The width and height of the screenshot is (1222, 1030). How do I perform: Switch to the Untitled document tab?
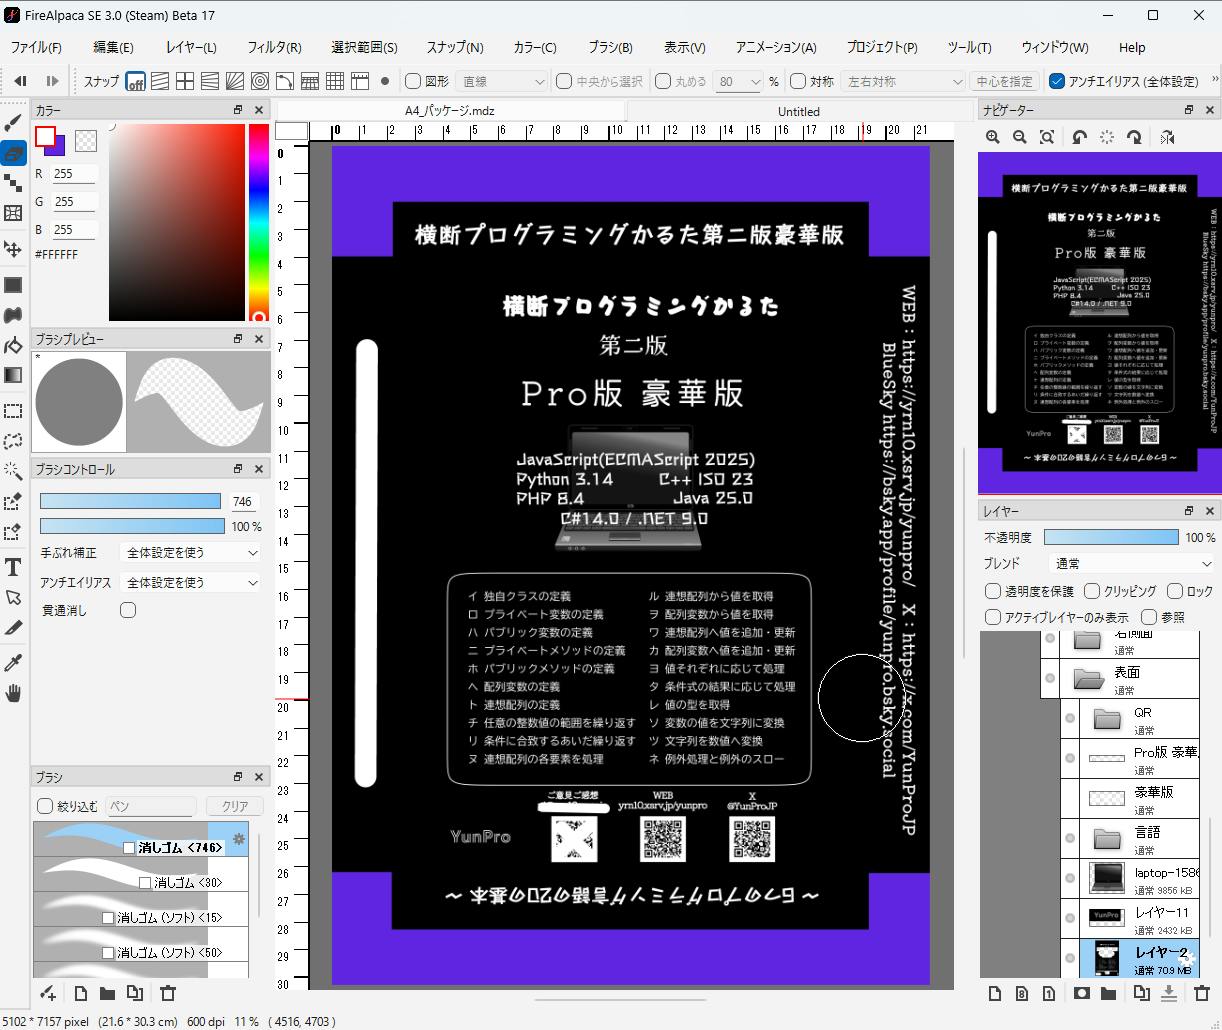(798, 112)
